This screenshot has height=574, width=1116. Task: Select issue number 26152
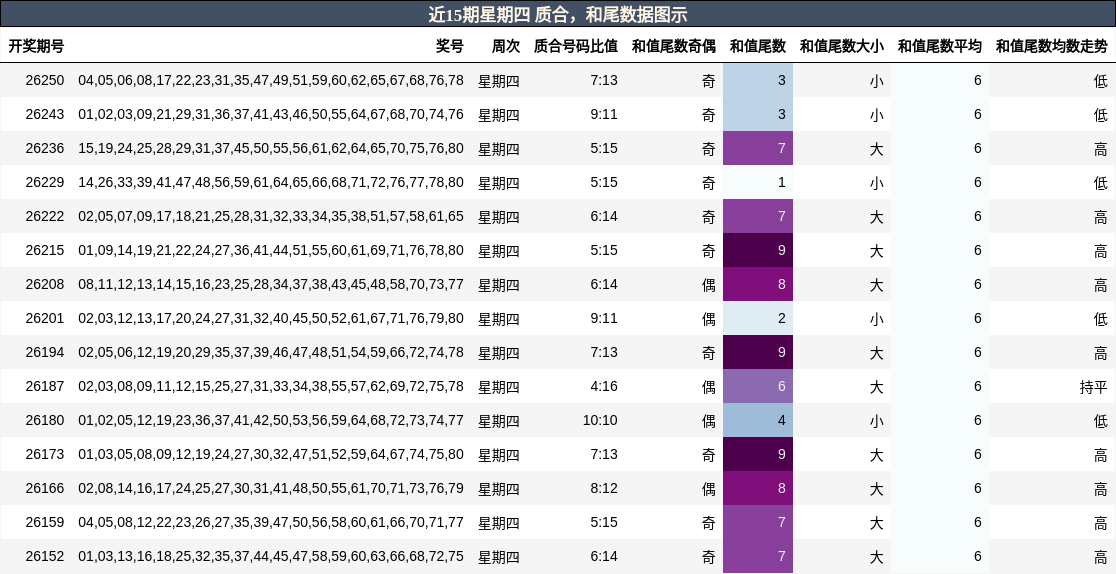[45, 556]
